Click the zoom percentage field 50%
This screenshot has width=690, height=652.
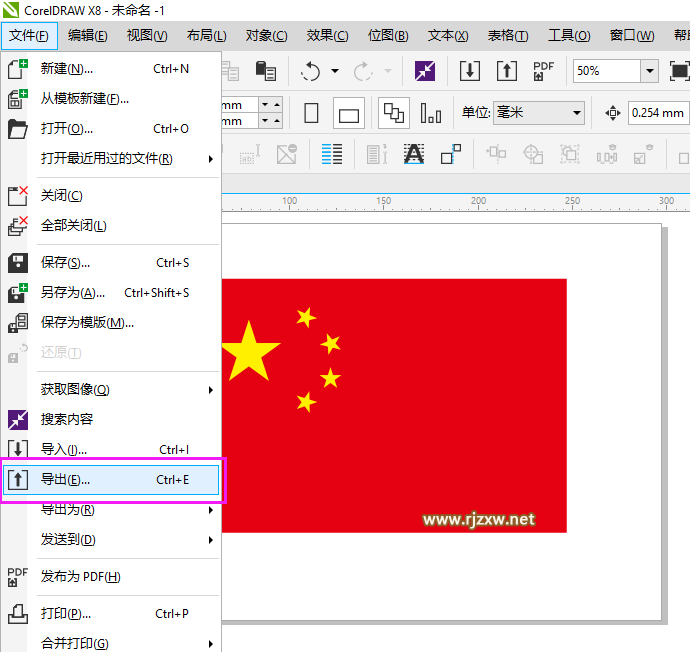606,71
